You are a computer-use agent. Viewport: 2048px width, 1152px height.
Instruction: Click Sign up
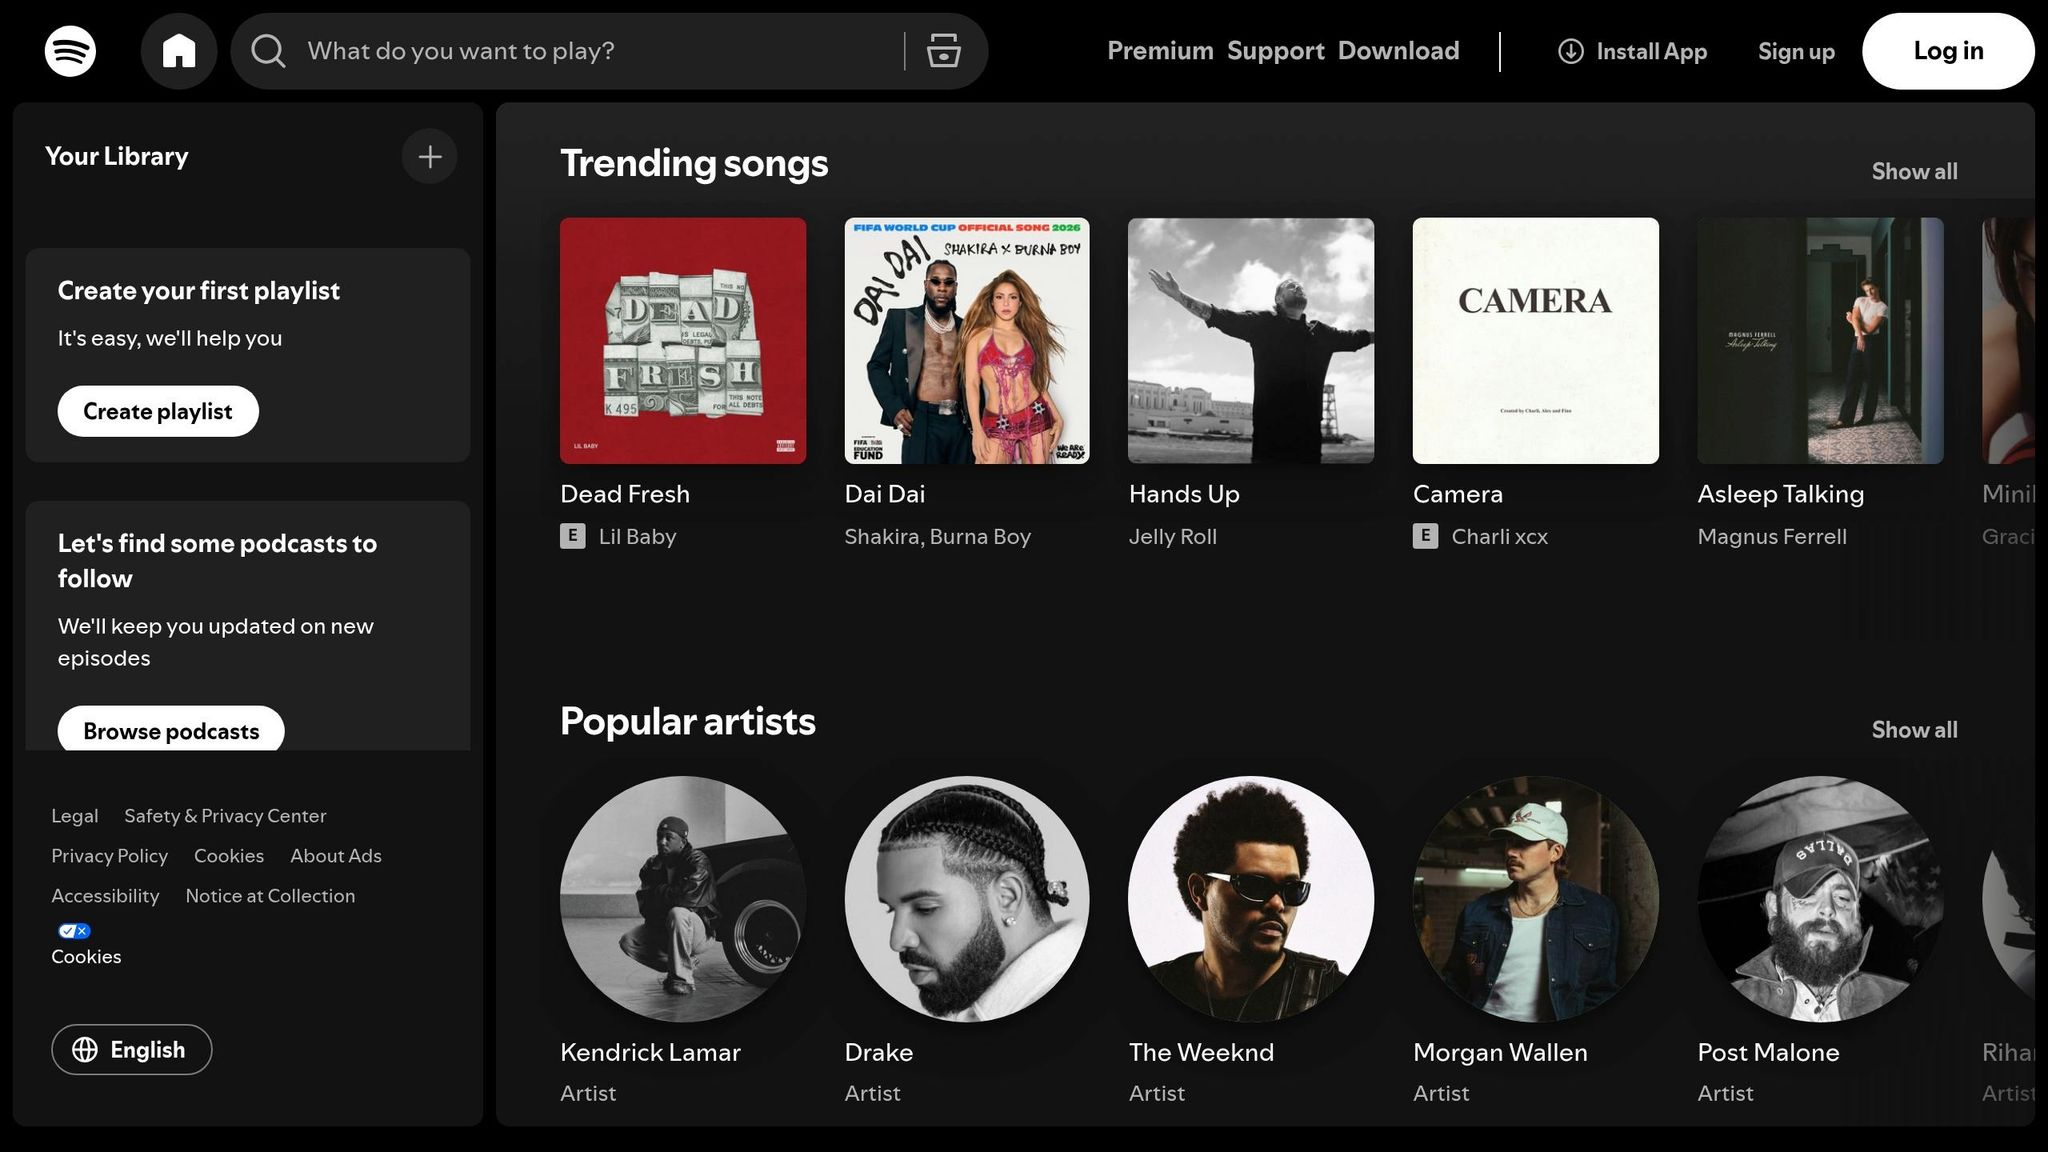coord(1796,51)
